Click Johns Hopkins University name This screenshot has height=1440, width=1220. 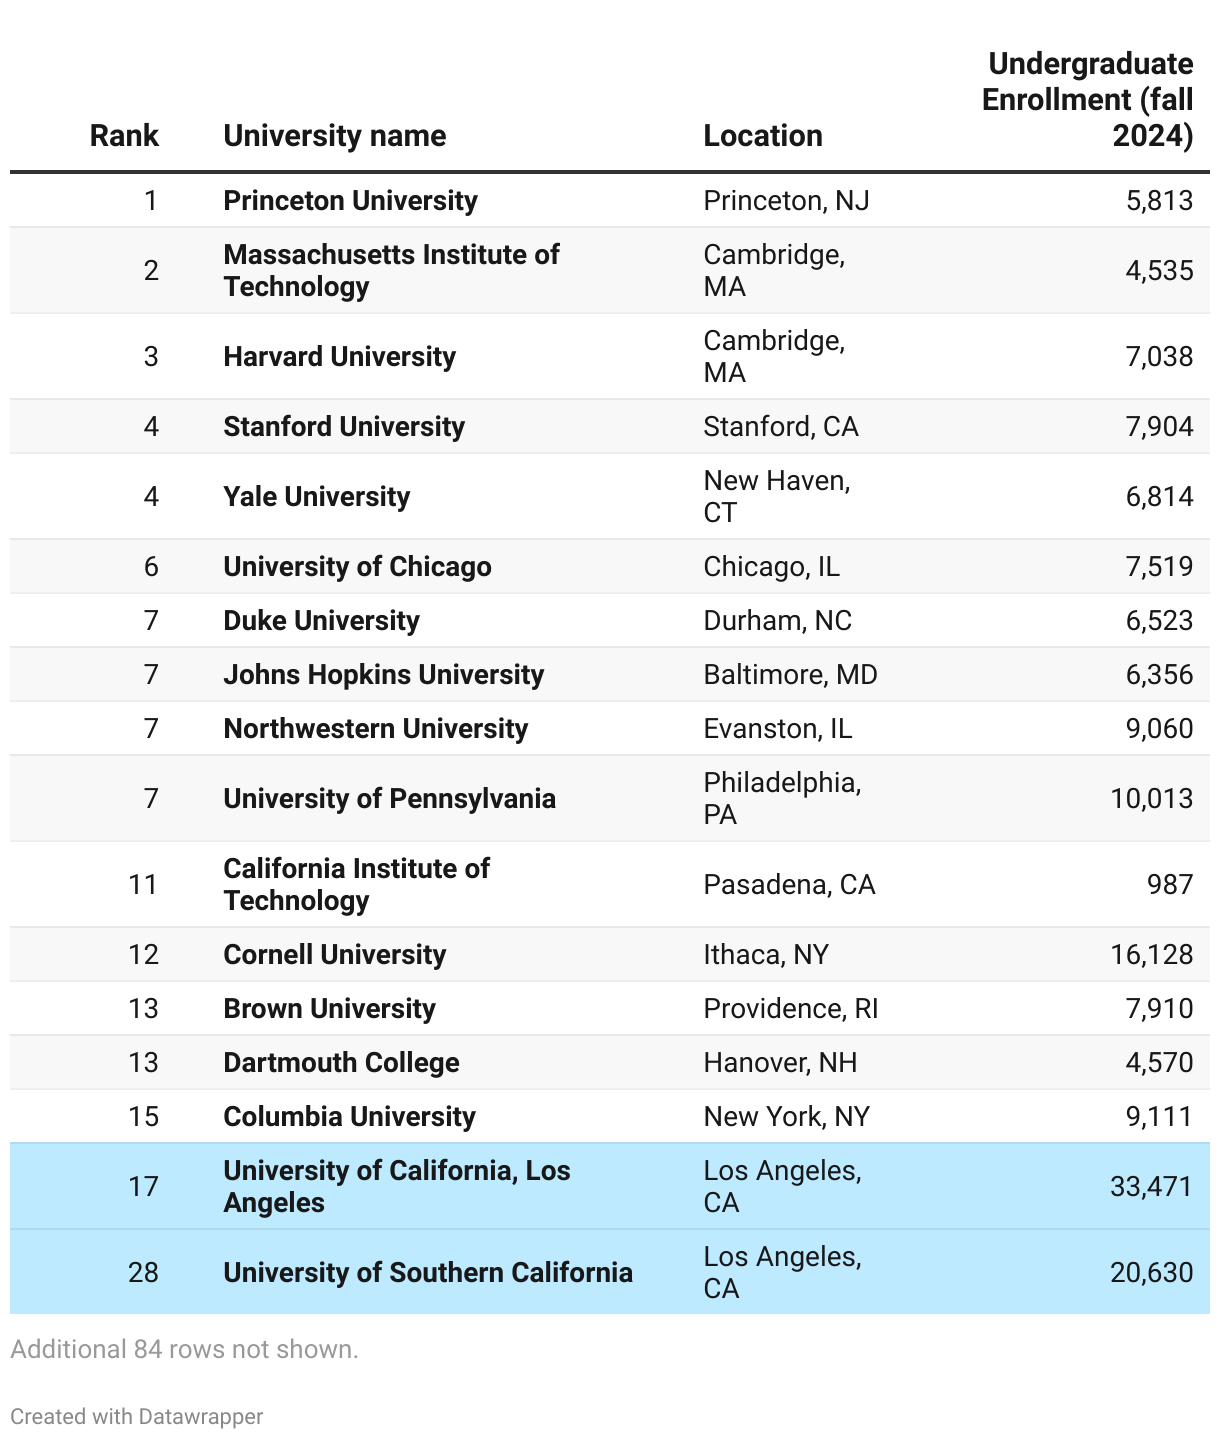384,675
